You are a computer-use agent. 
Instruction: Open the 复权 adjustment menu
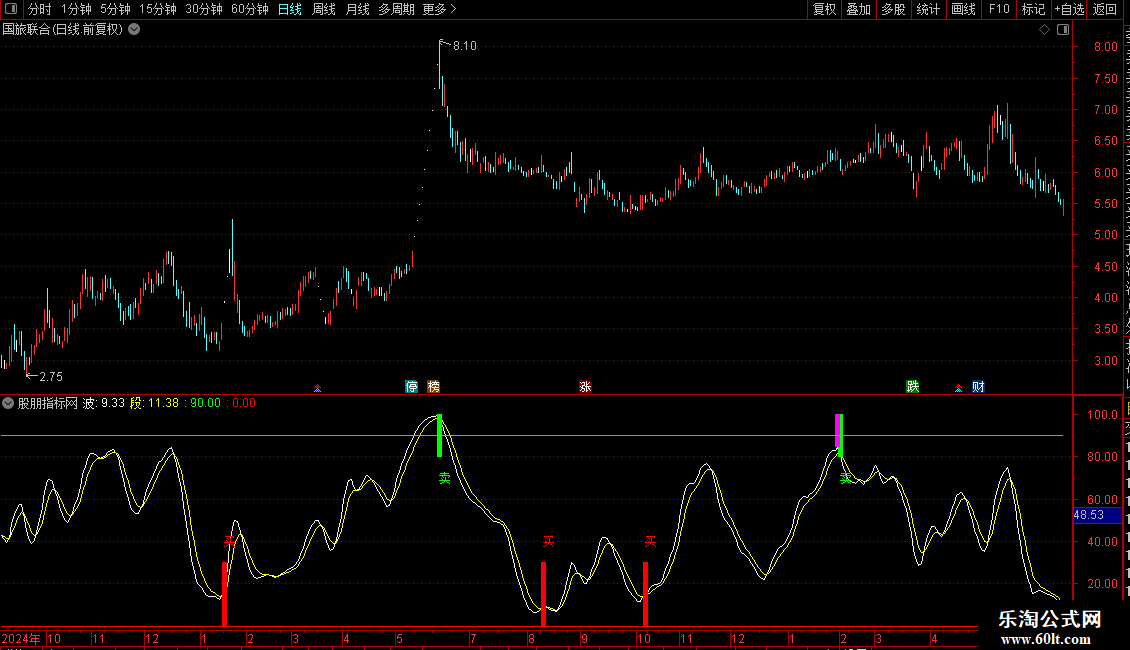(824, 9)
